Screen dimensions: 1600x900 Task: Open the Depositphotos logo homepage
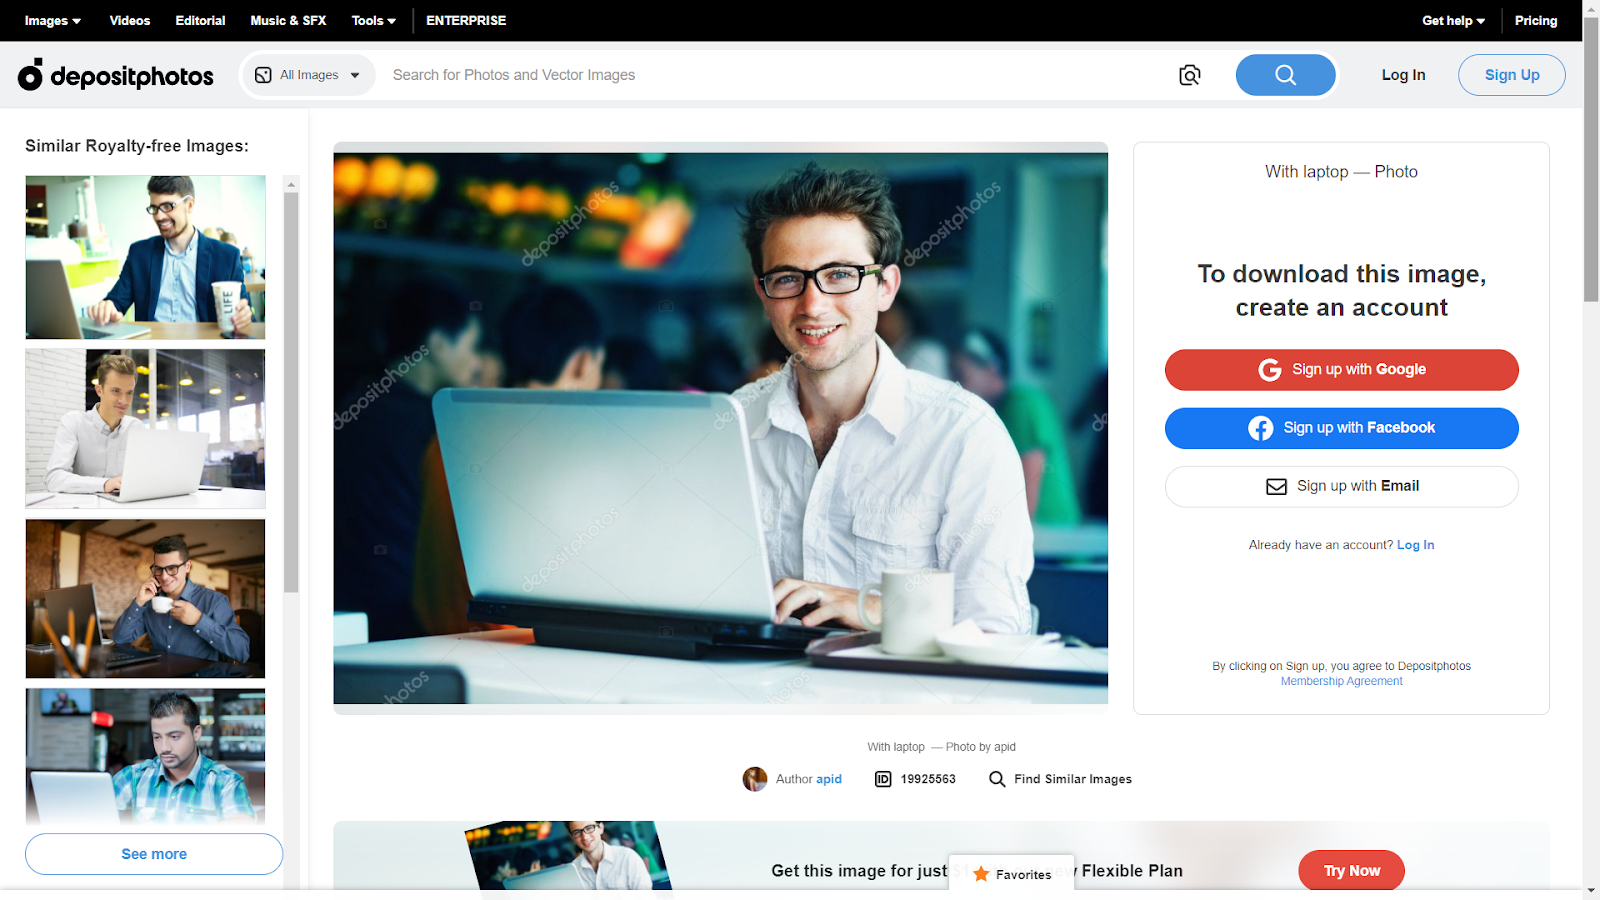click(116, 75)
